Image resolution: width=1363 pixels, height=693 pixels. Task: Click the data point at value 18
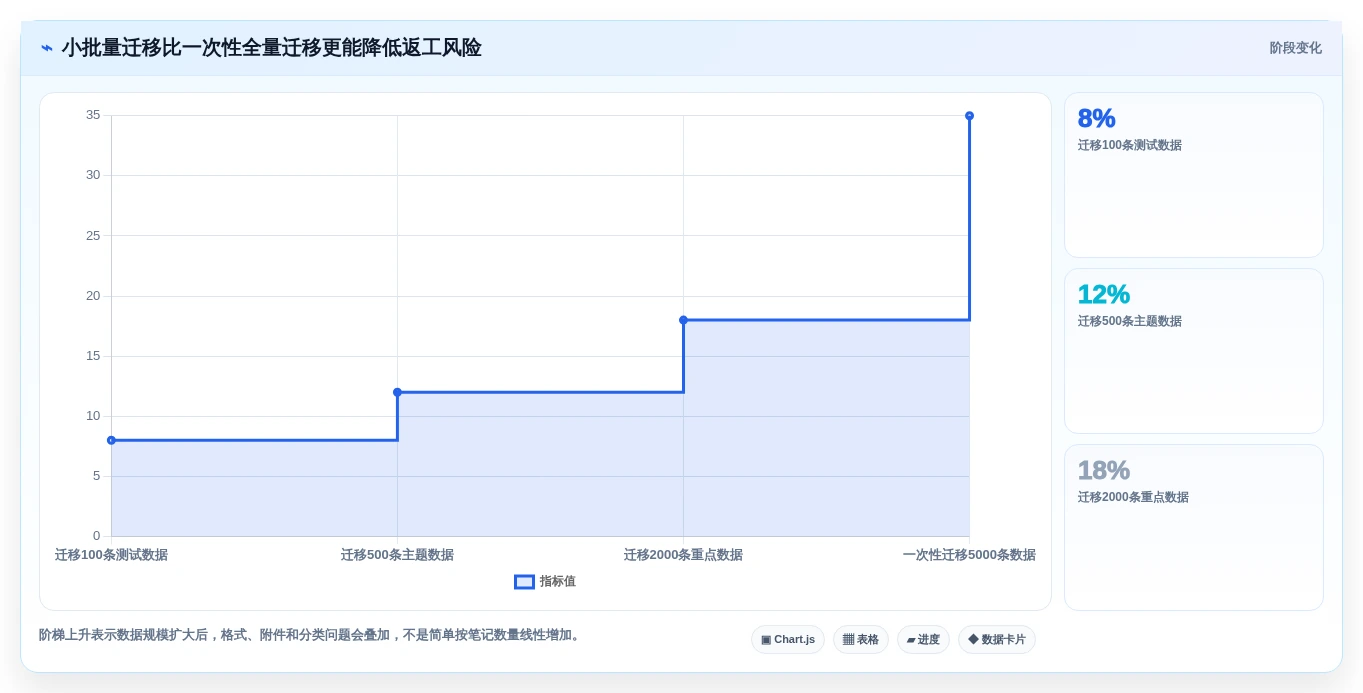pyautogui.click(x=683, y=320)
